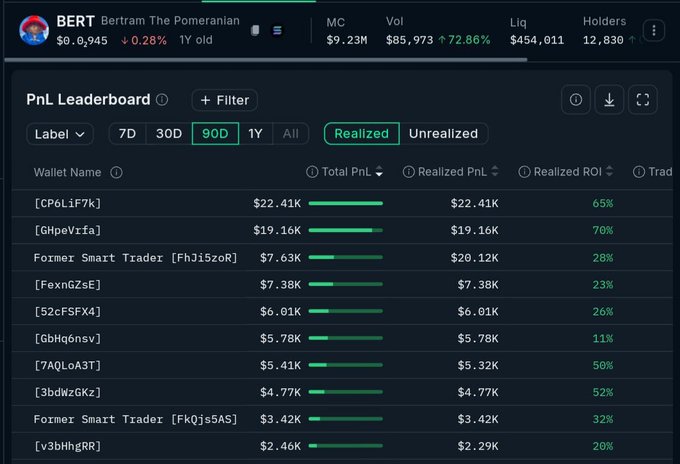
Task: Click the Bertram The Pomeranian token name
Action: coord(170,21)
